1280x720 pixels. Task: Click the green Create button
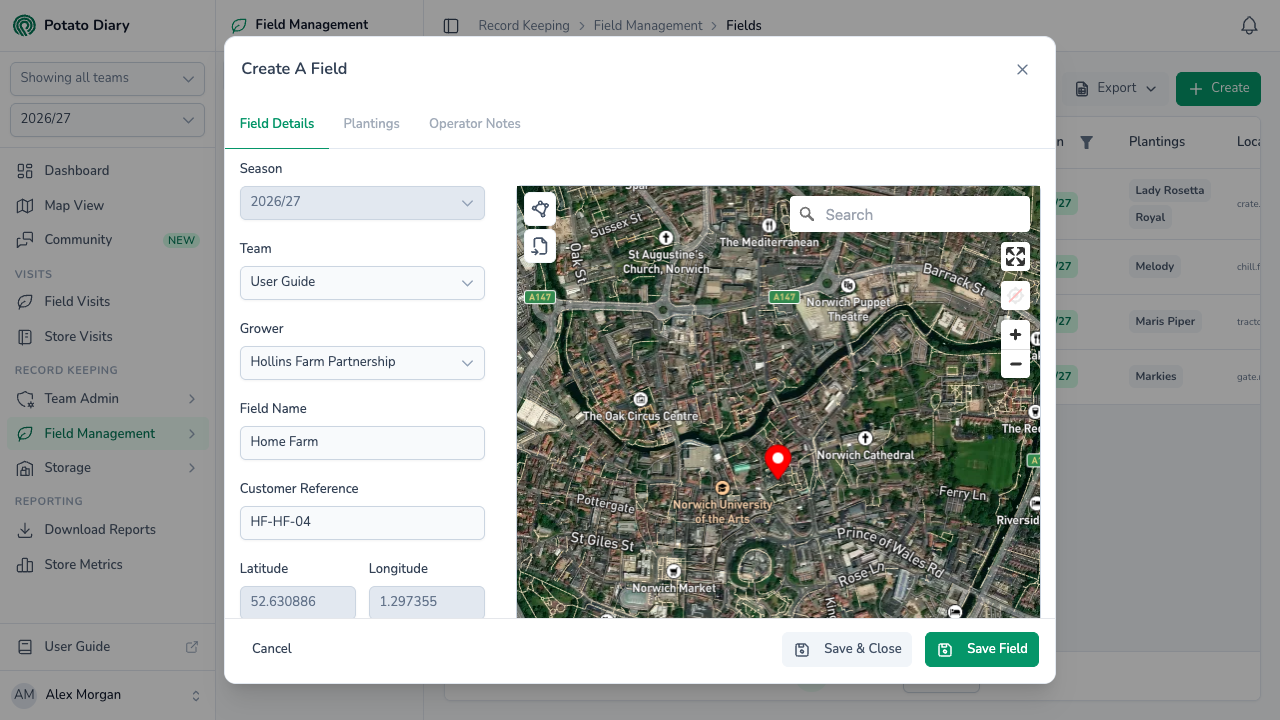(1218, 88)
